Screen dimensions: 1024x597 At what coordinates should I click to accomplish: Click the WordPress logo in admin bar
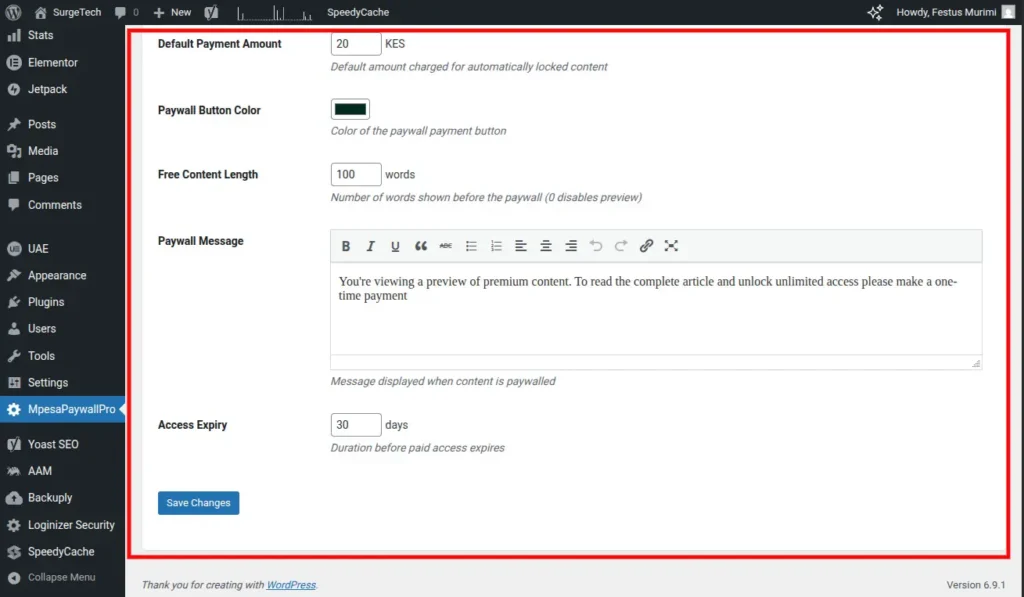(13, 12)
